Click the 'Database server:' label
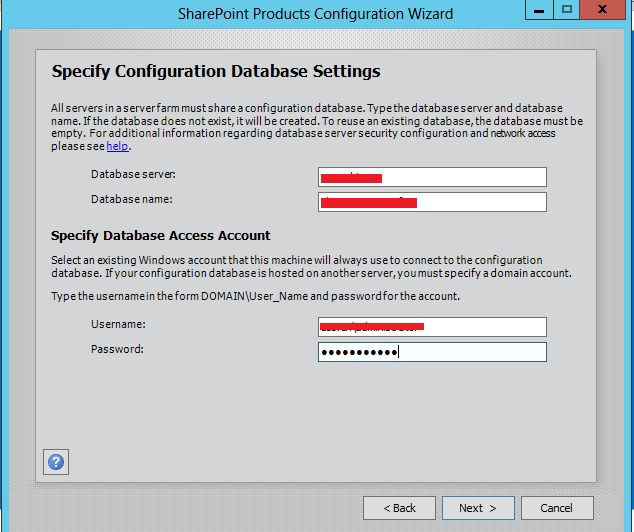Screen dimensions: 634x532 coord(133,174)
